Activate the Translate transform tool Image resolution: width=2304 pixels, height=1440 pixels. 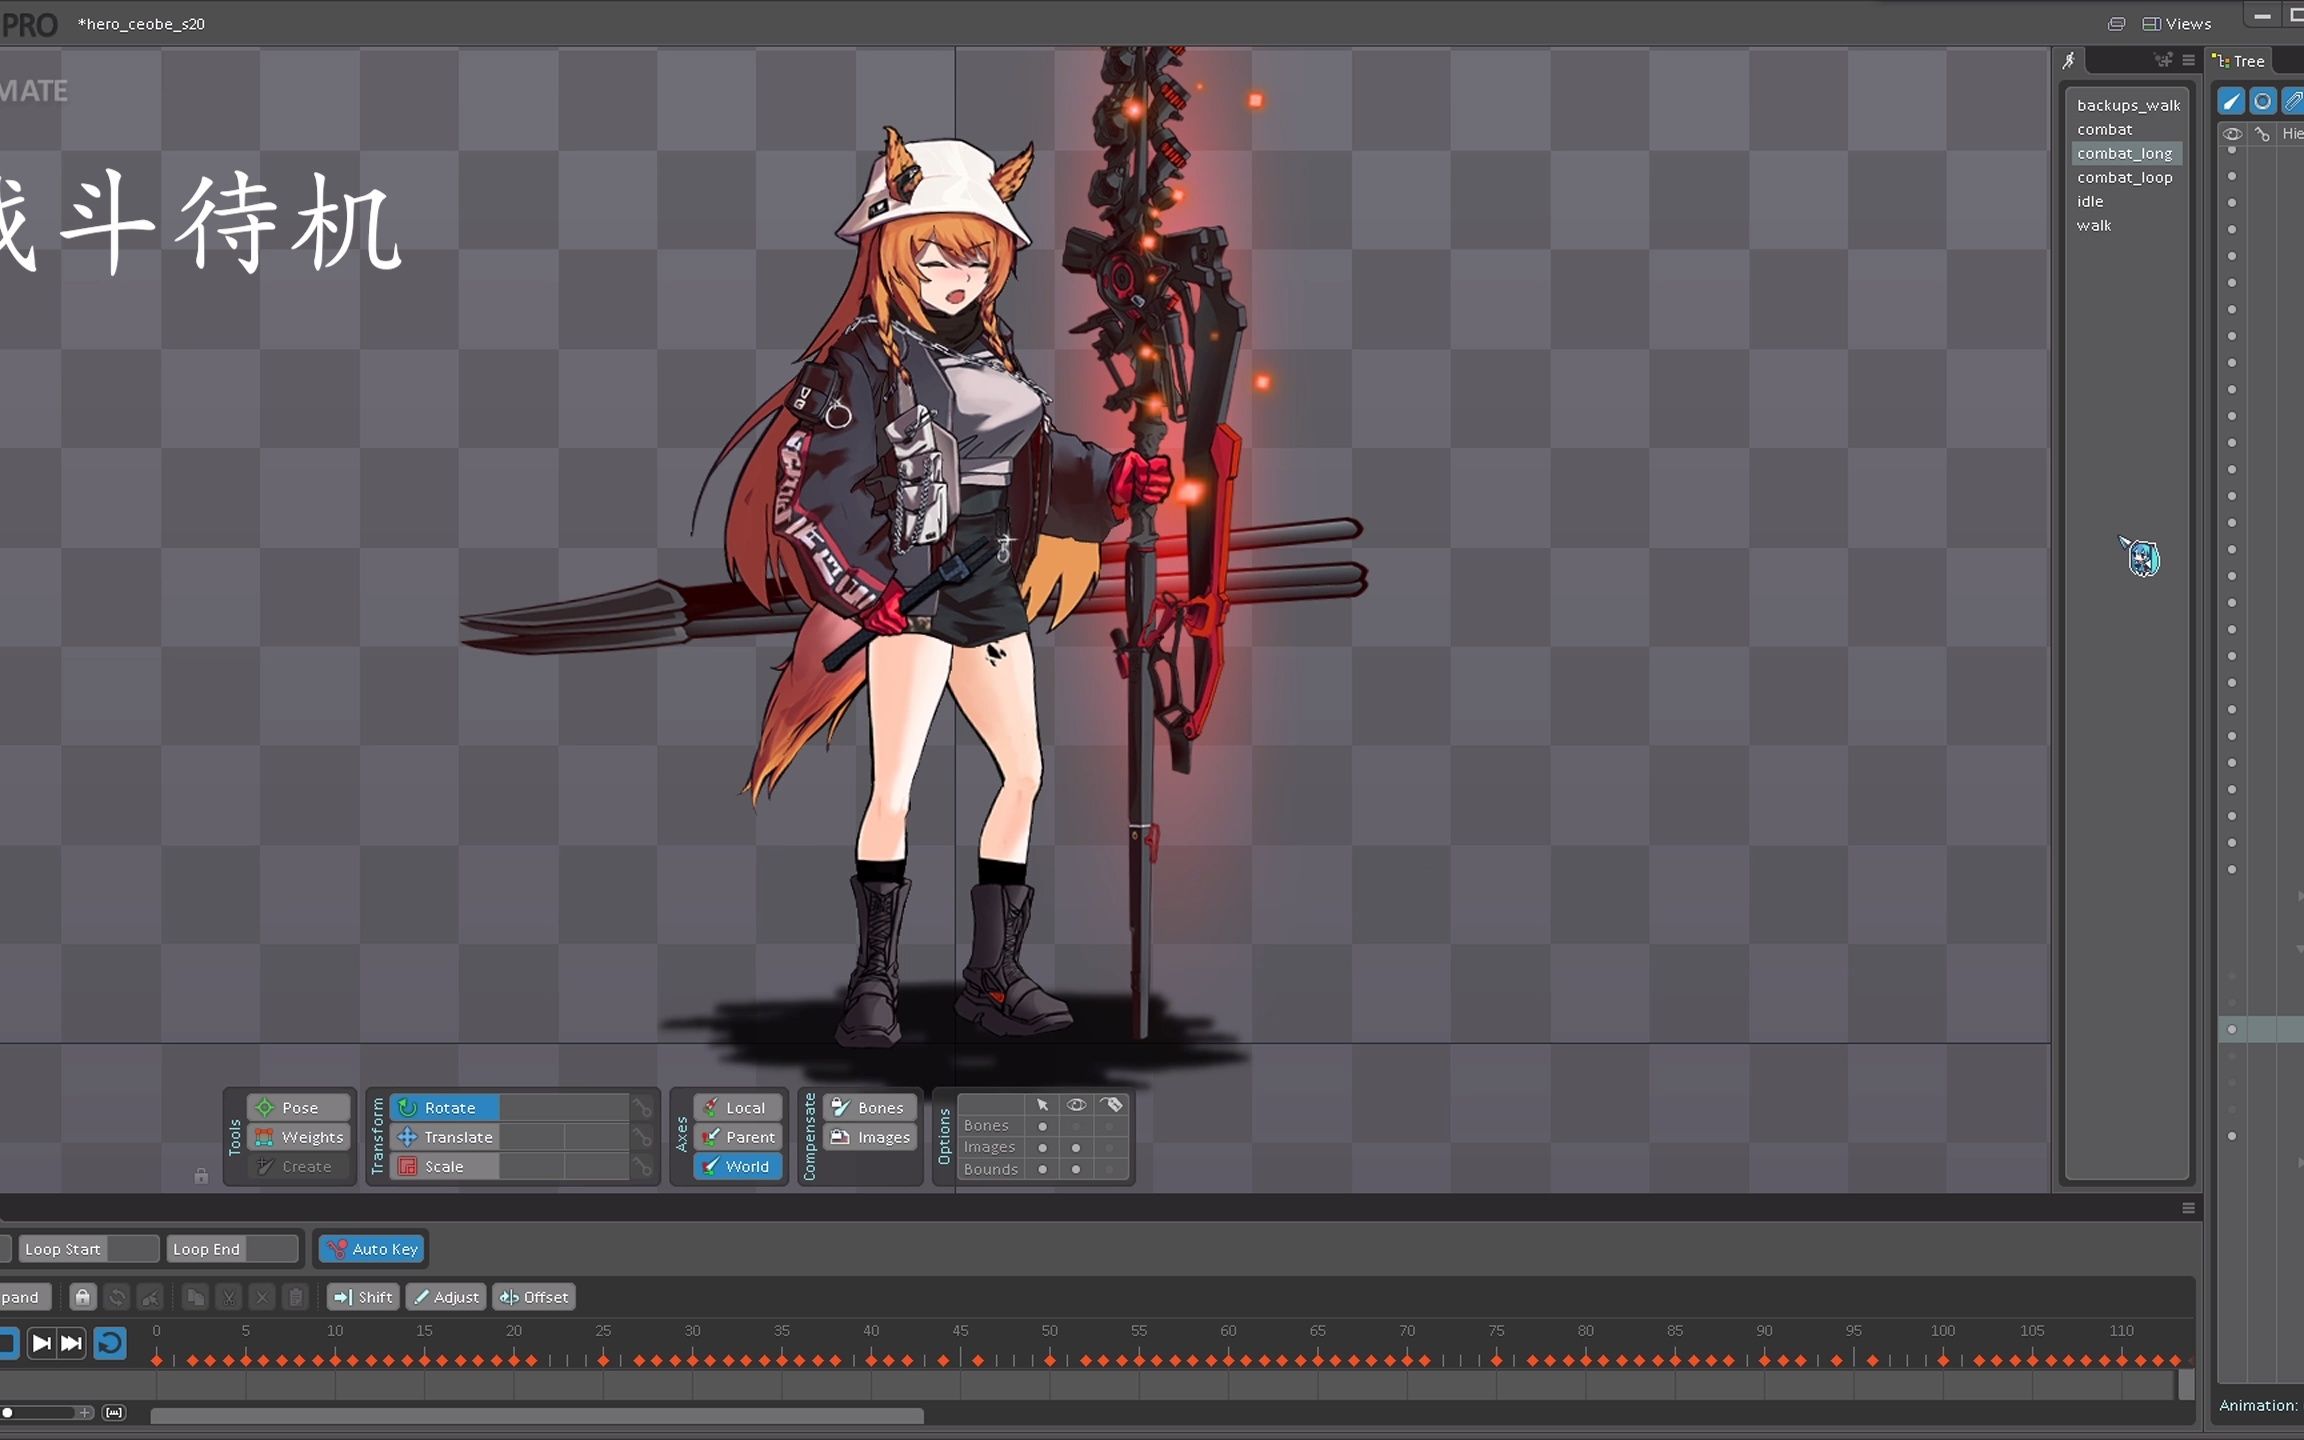(x=444, y=1137)
